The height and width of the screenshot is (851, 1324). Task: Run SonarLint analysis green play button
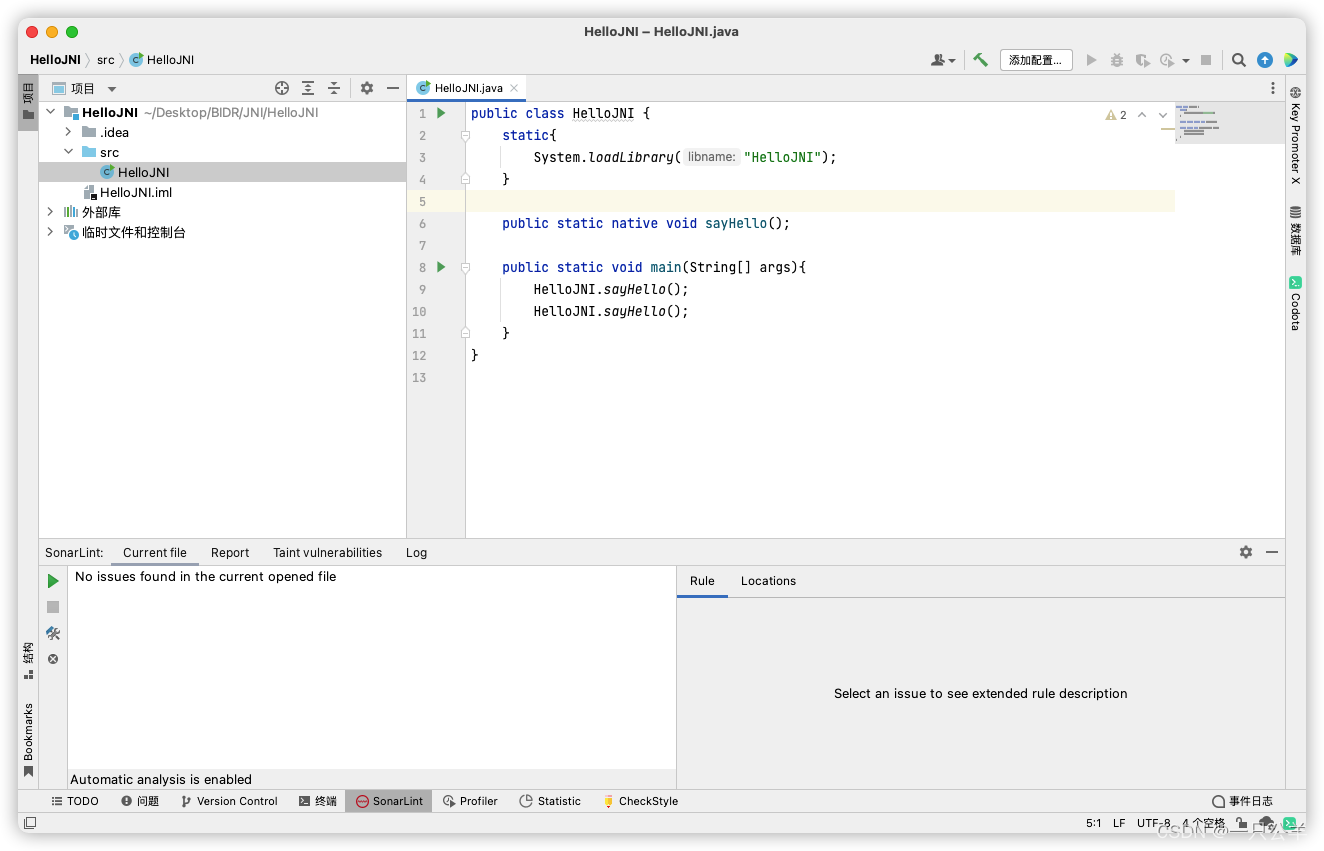click(x=53, y=581)
